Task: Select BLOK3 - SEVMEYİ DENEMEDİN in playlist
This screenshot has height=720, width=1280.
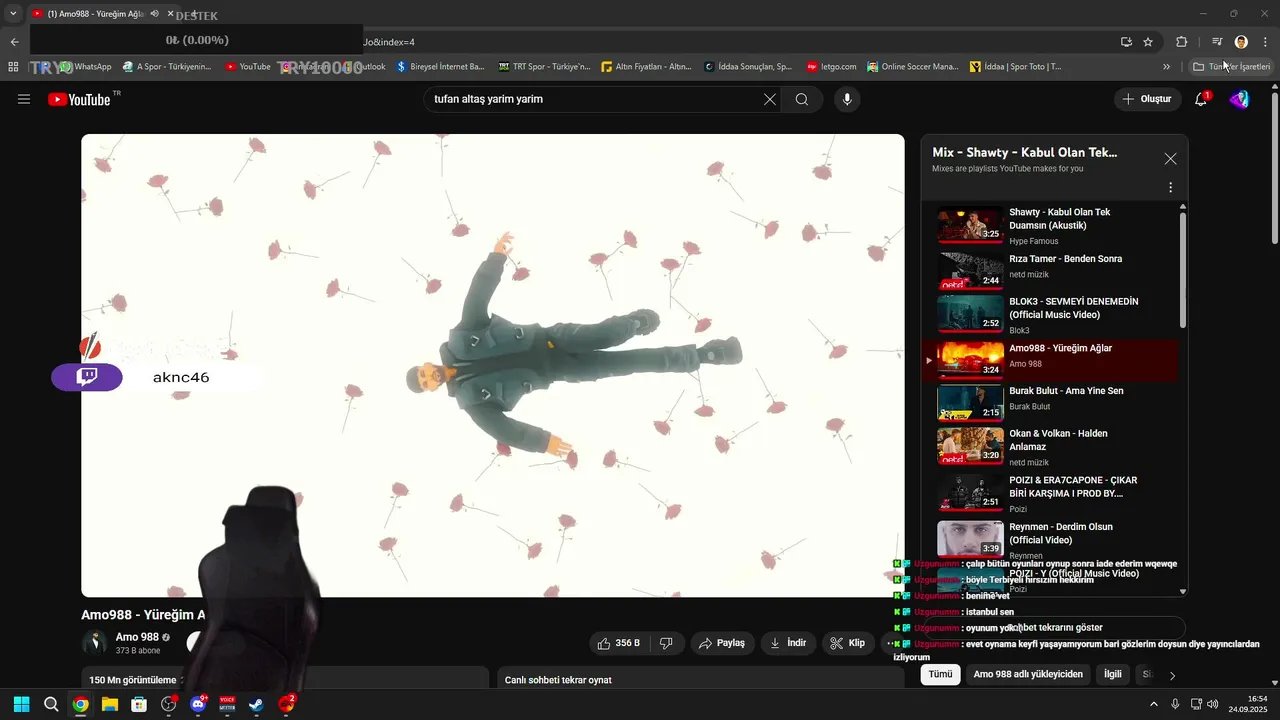Action: click(x=1050, y=313)
